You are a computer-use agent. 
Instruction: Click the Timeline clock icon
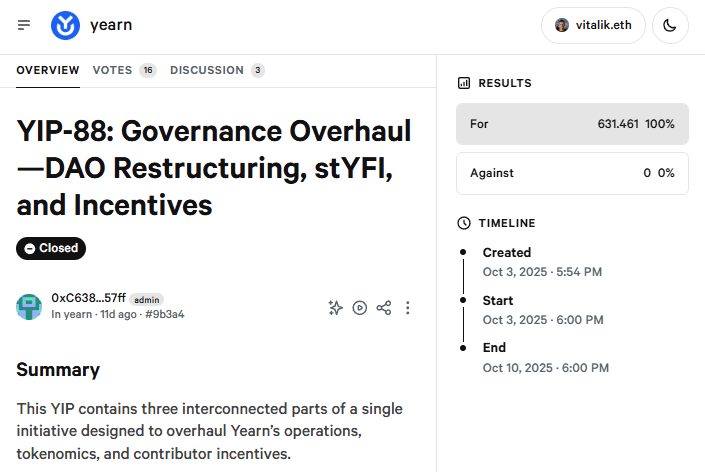463,223
